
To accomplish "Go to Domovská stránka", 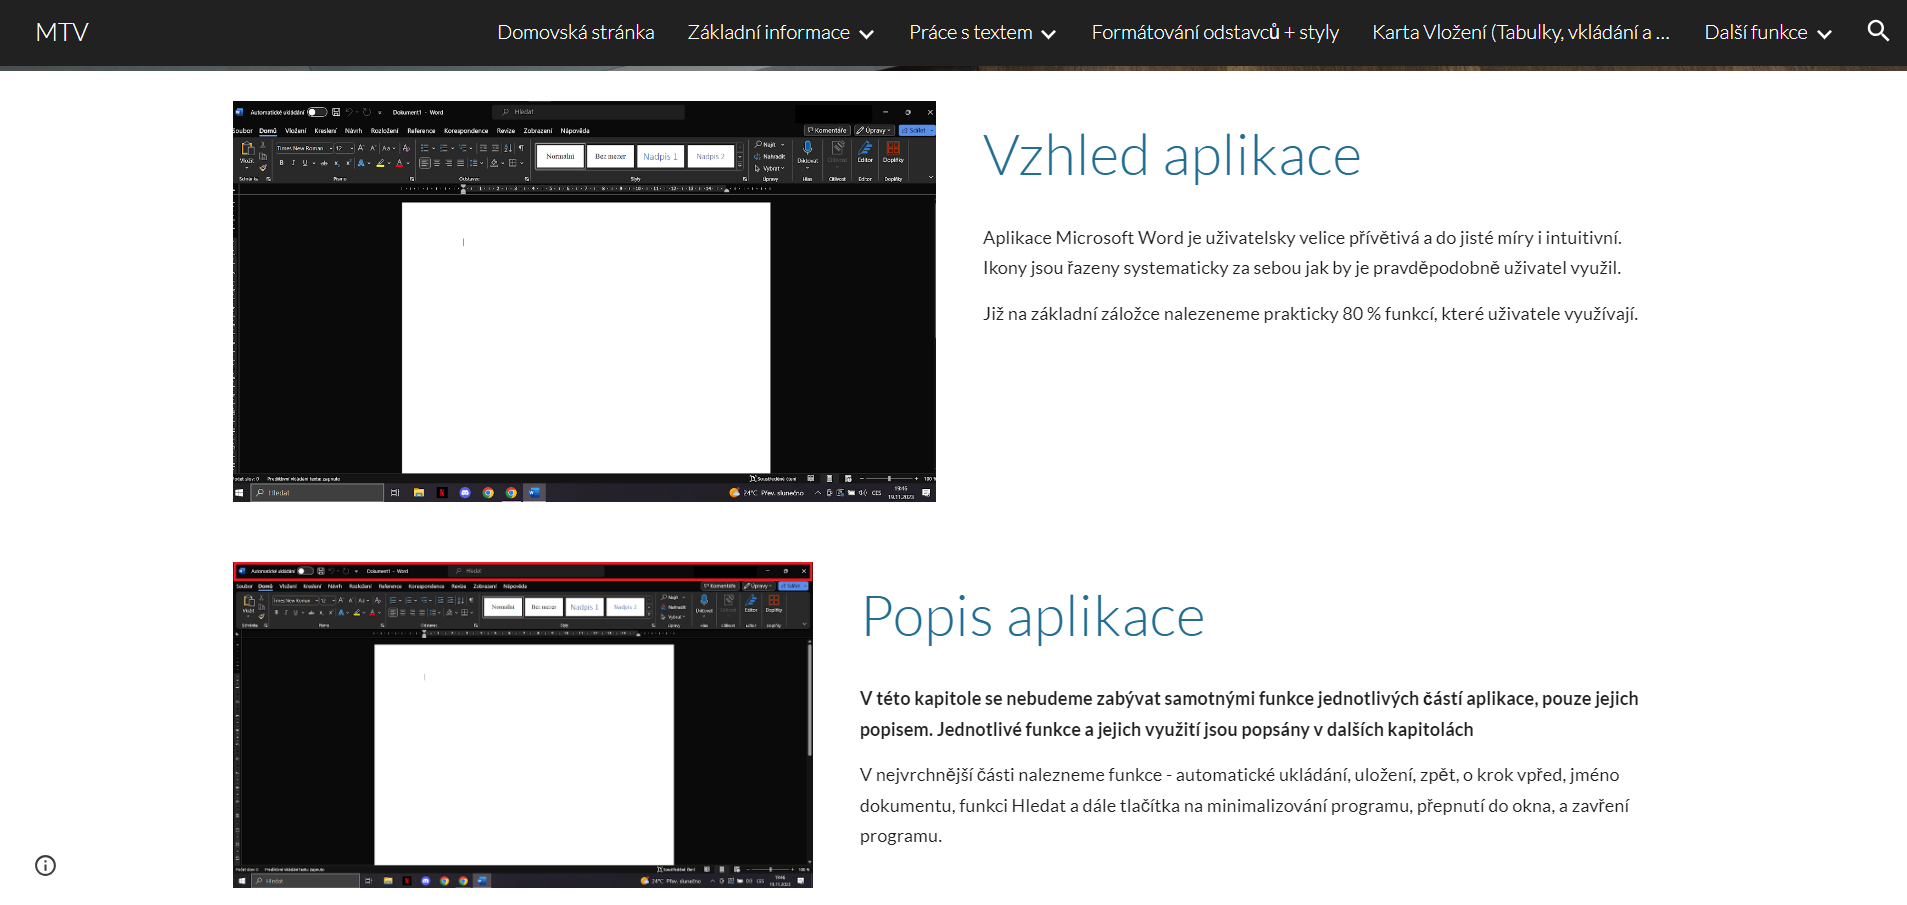I will coord(576,32).
